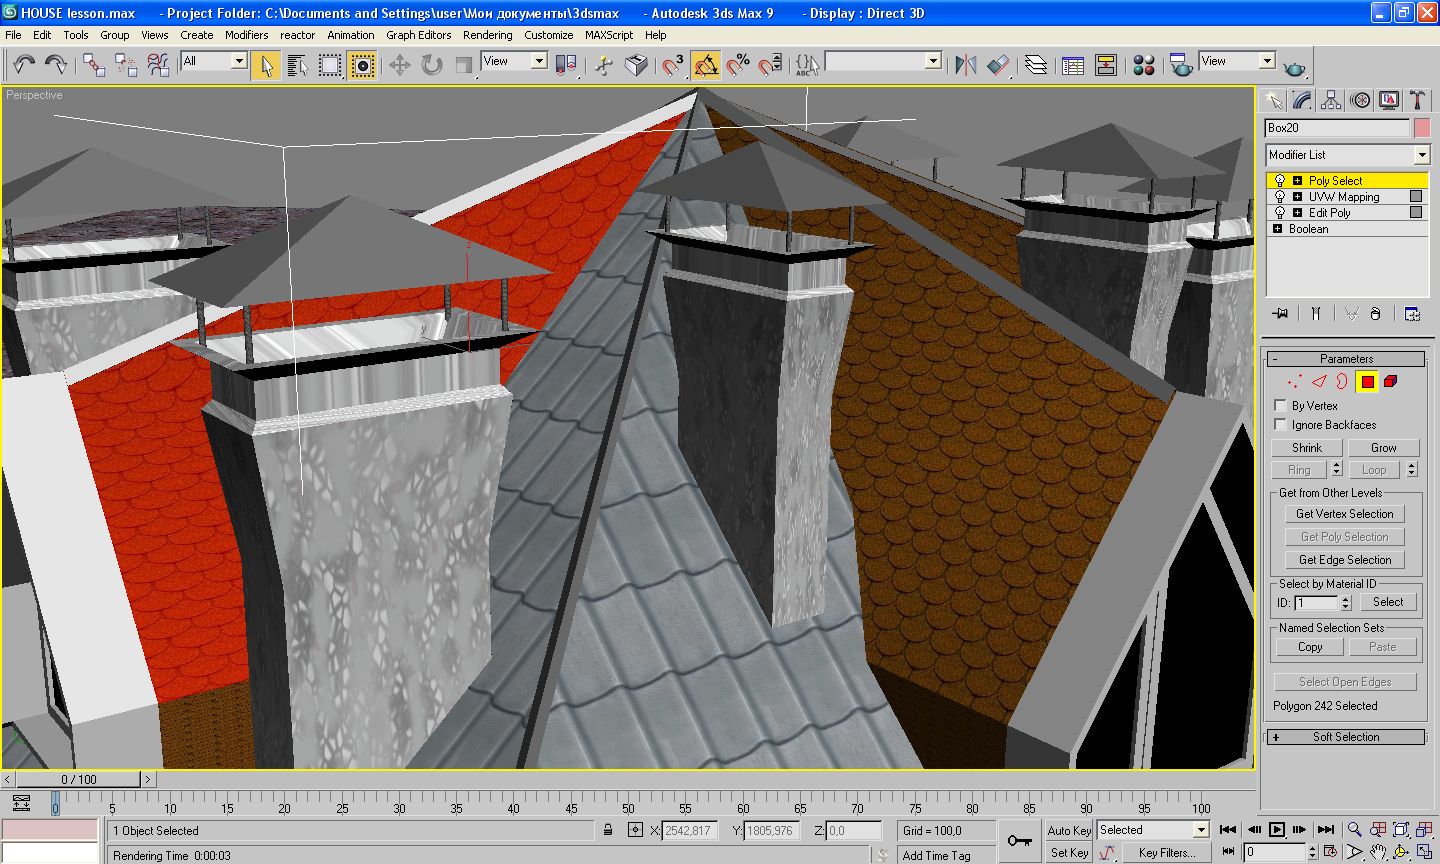1440x864 pixels.
Task: Enable the Ignore Backfaces checkbox
Action: point(1280,424)
